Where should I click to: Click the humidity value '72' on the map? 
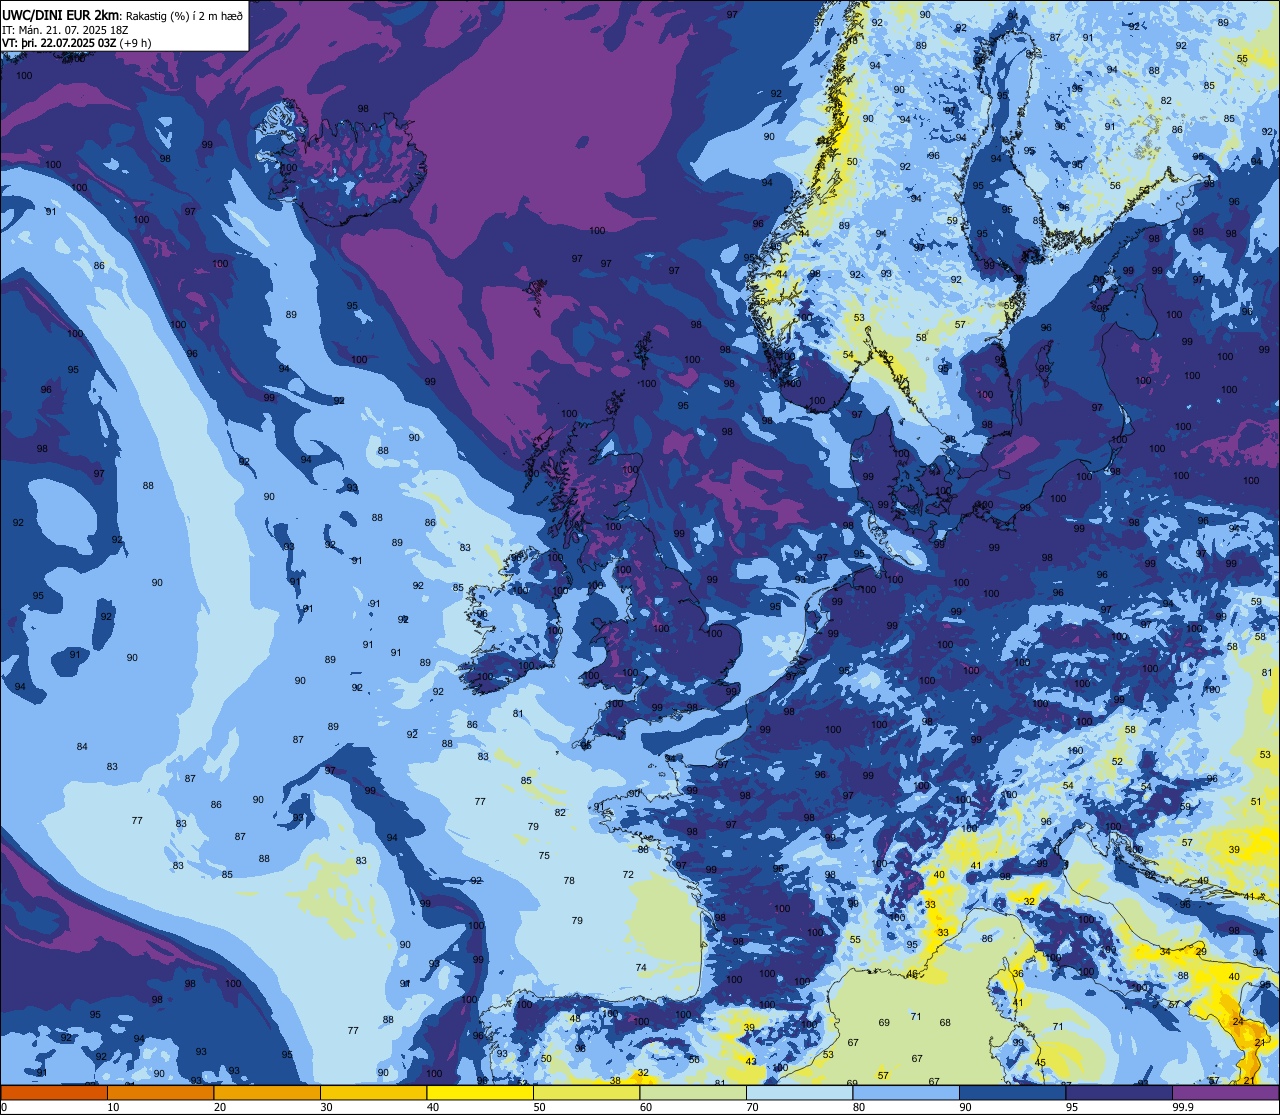click(x=628, y=874)
